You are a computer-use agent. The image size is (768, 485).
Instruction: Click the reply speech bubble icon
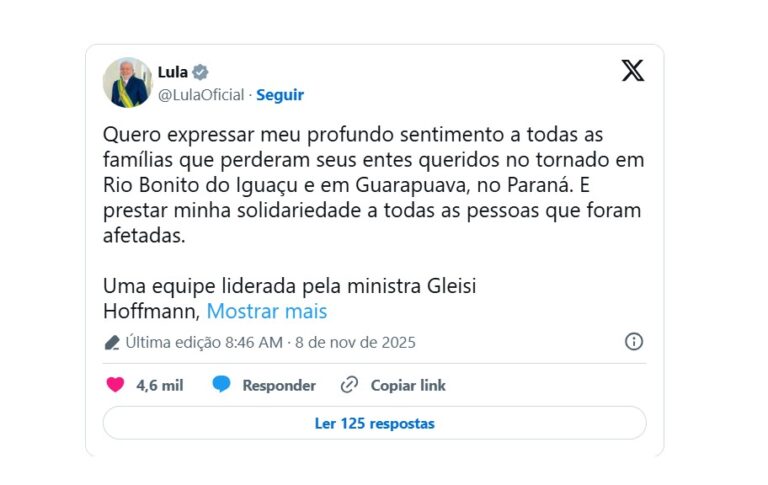[221, 385]
